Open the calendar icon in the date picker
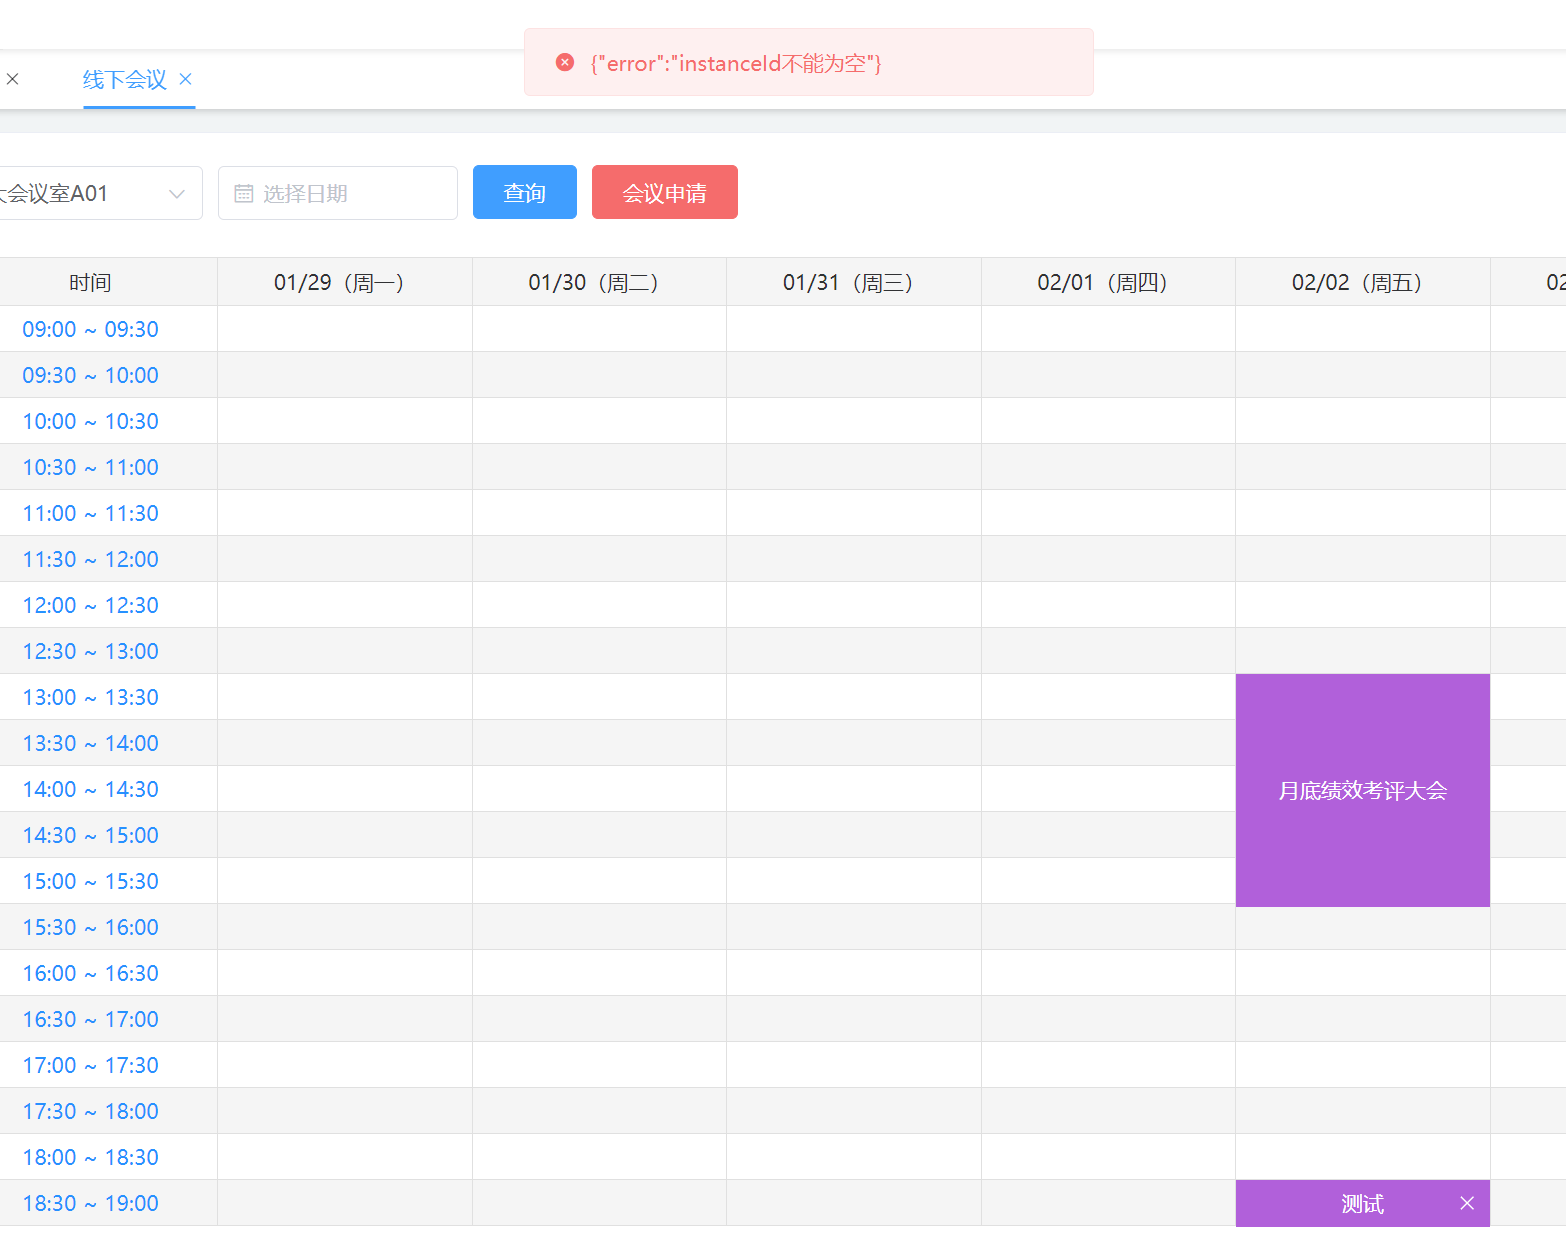This screenshot has width=1566, height=1258. pyautogui.click(x=243, y=194)
